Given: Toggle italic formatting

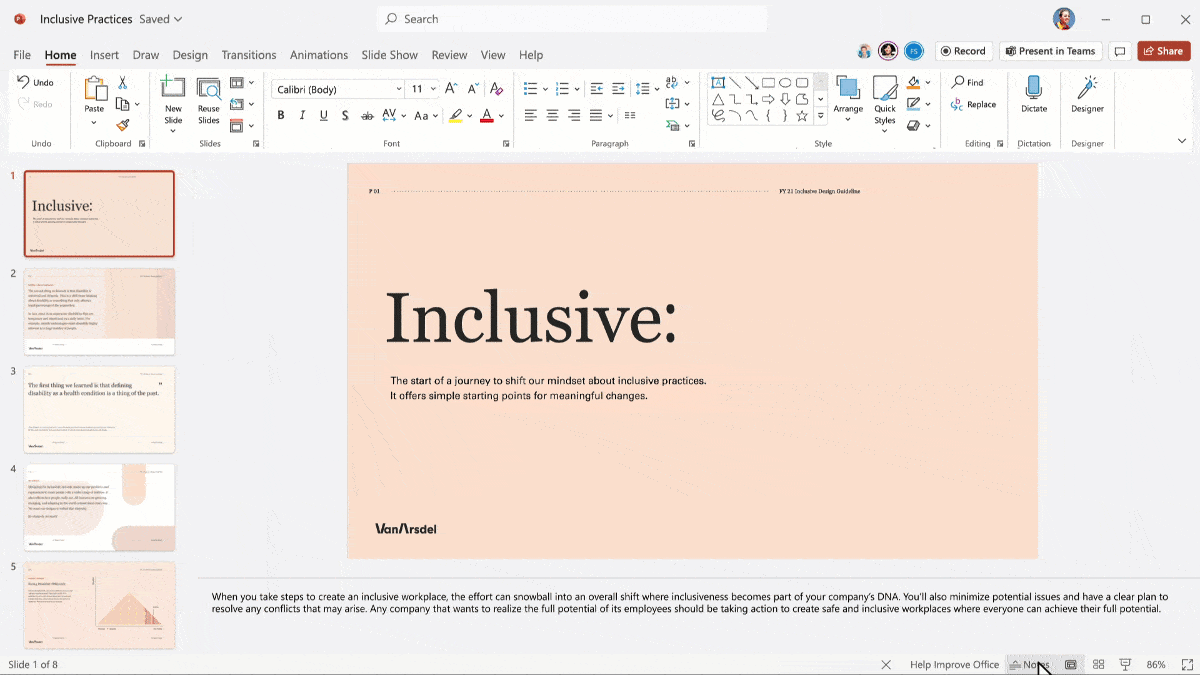Looking at the screenshot, I should click(302, 115).
